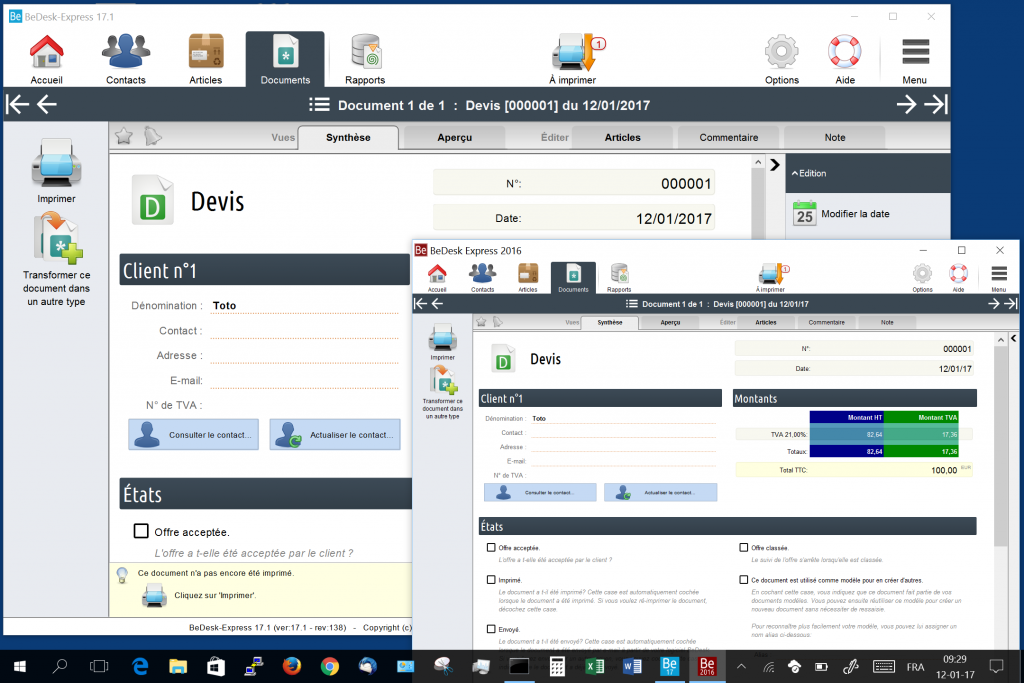Open Options in BeDesk Express 2016 window
1024x683 pixels.
click(x=922, y=278)
